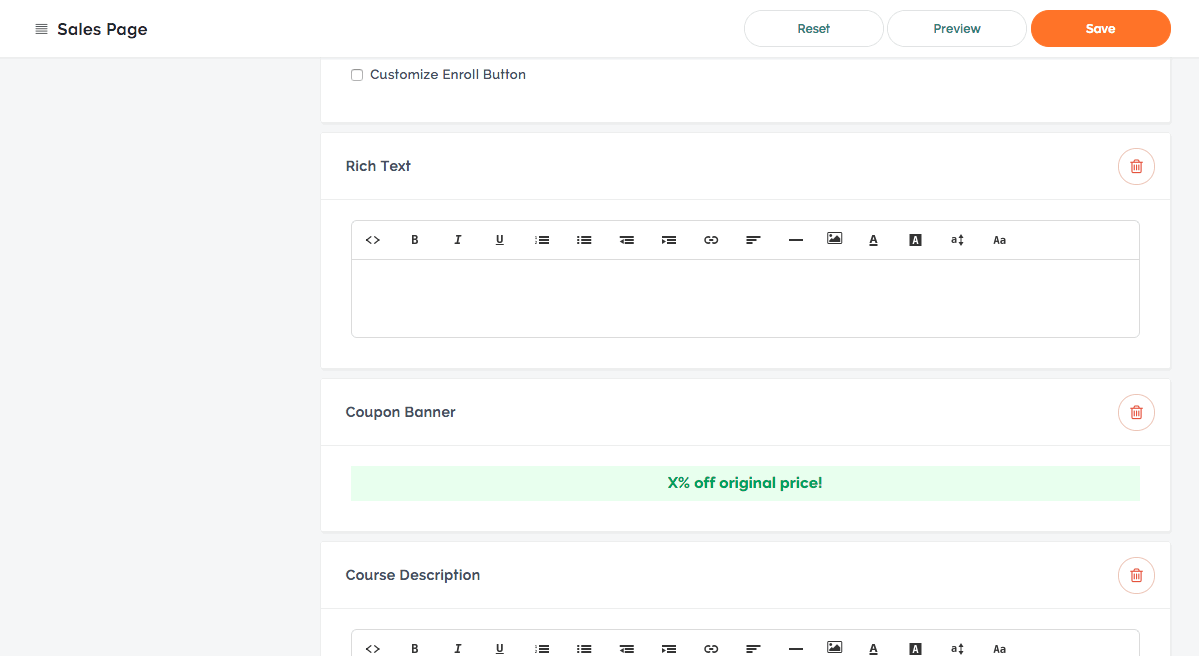This screenshot has width=1199, height=656.
Task: Insert link in Rich Text editor
Action: coord(711,240)
